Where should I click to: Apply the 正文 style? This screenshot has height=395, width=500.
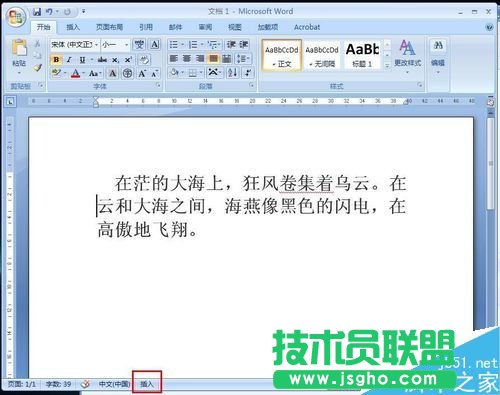click(282, 55)
